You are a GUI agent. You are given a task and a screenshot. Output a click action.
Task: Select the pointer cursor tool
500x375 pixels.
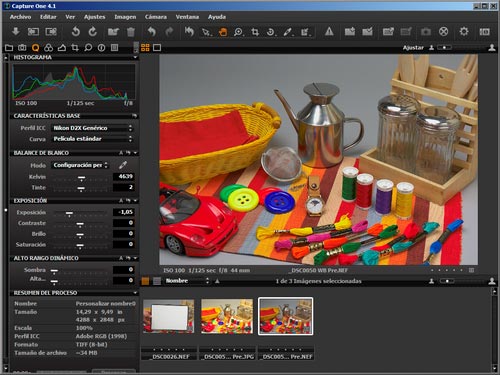click(207, 32)
